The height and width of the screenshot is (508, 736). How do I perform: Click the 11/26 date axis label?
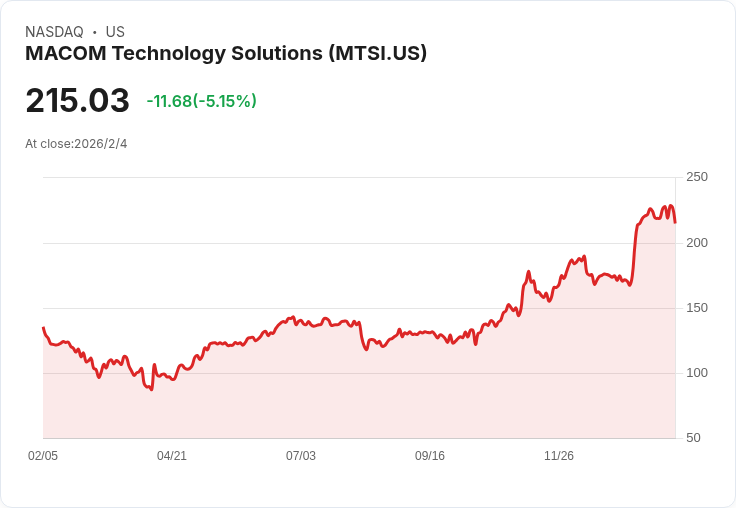point(559,455)
